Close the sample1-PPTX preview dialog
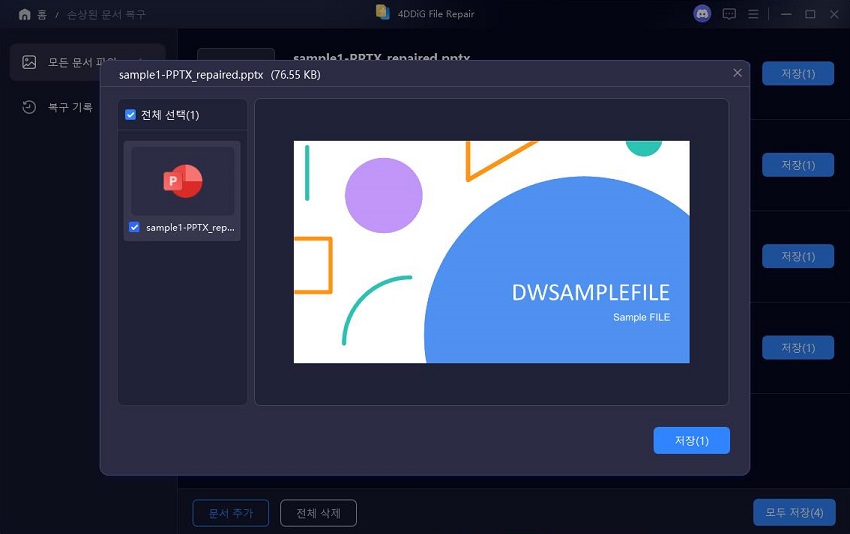 click(x=737, y=73)
